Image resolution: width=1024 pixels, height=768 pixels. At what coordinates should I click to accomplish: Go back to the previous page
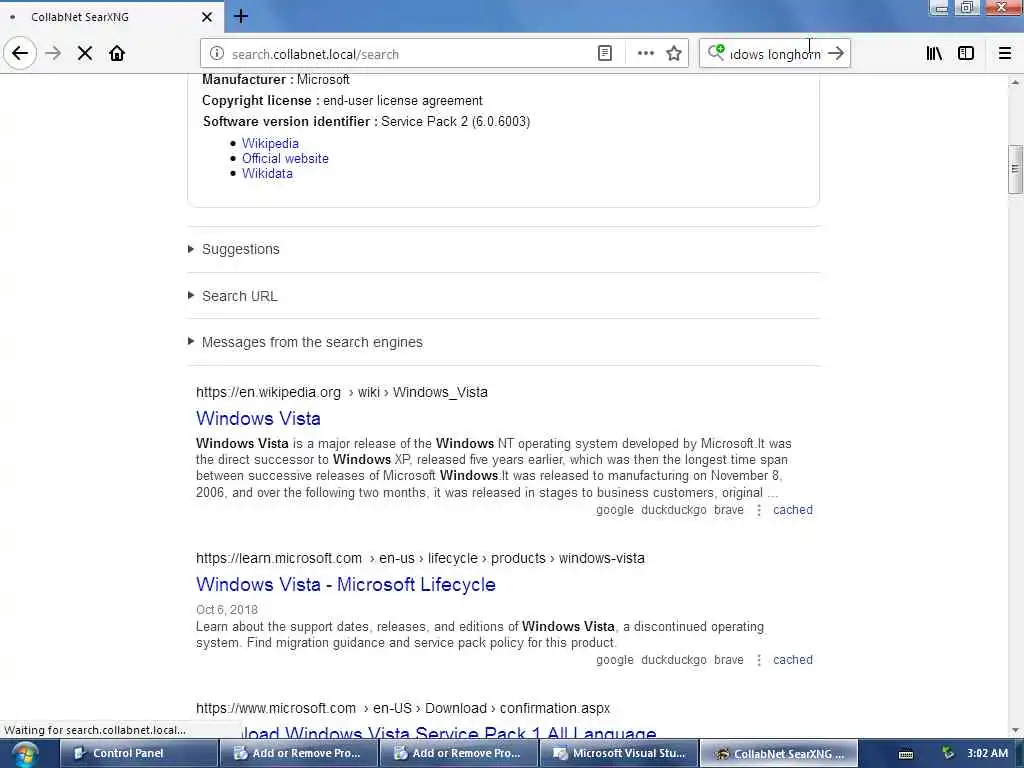pyautogui.click(x=20, y=53)
